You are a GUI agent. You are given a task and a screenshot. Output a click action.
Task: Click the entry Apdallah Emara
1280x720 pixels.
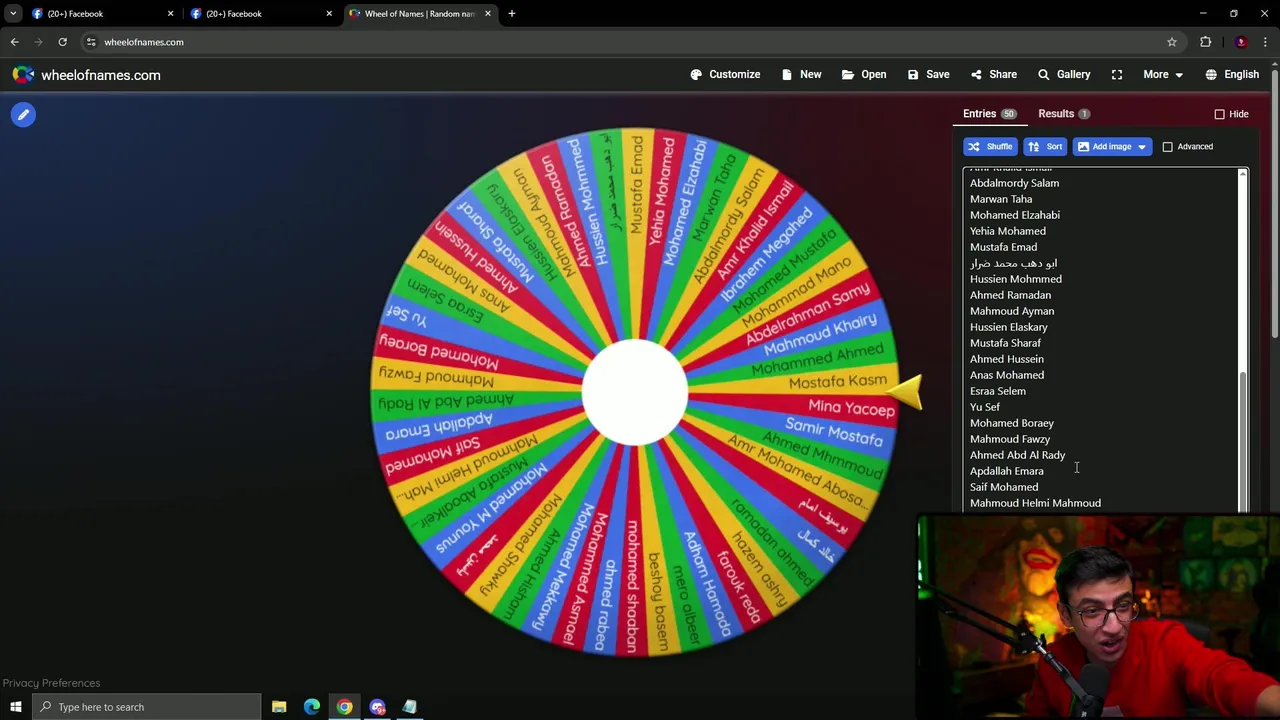(1007, 471)
